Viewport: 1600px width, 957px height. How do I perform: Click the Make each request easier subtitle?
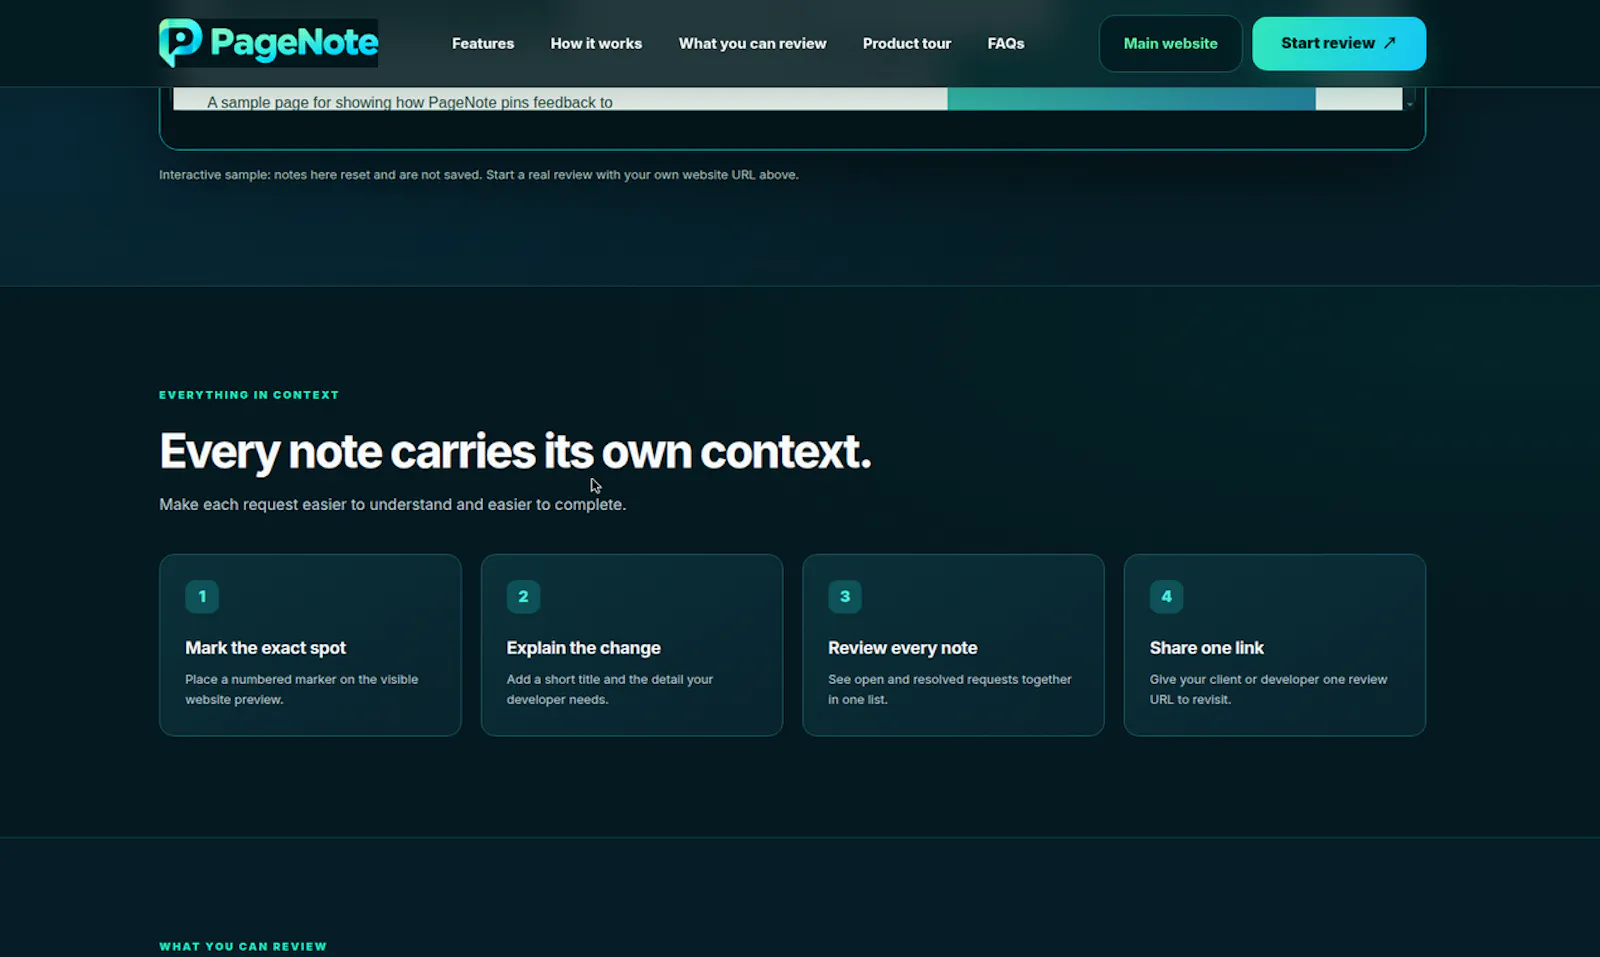click(392, 504)
